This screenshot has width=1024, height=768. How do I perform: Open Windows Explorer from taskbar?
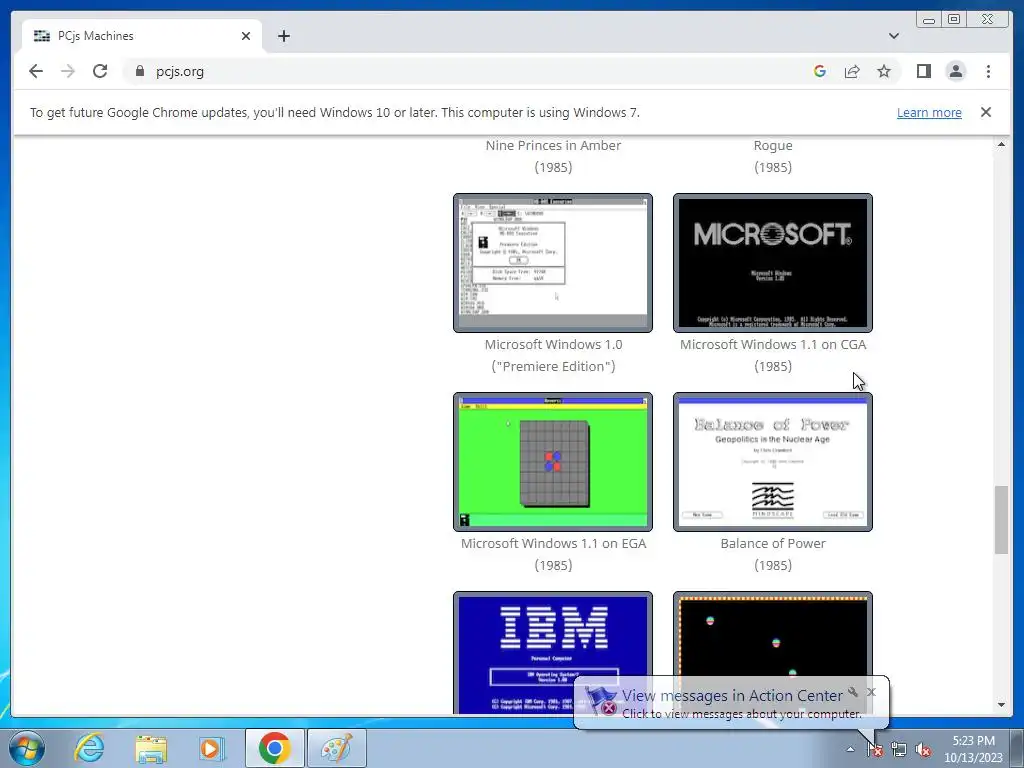click(151, 748)
